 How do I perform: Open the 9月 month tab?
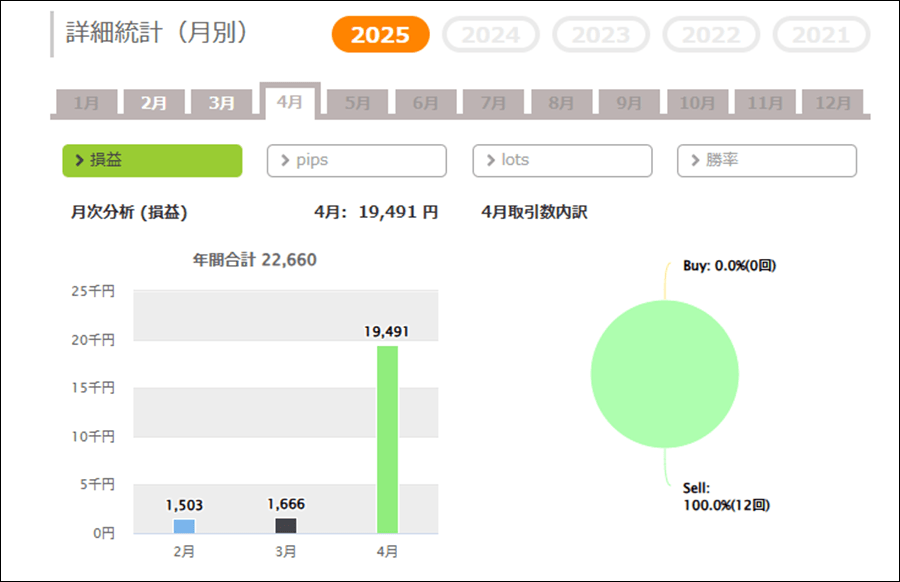coord(629,102)
